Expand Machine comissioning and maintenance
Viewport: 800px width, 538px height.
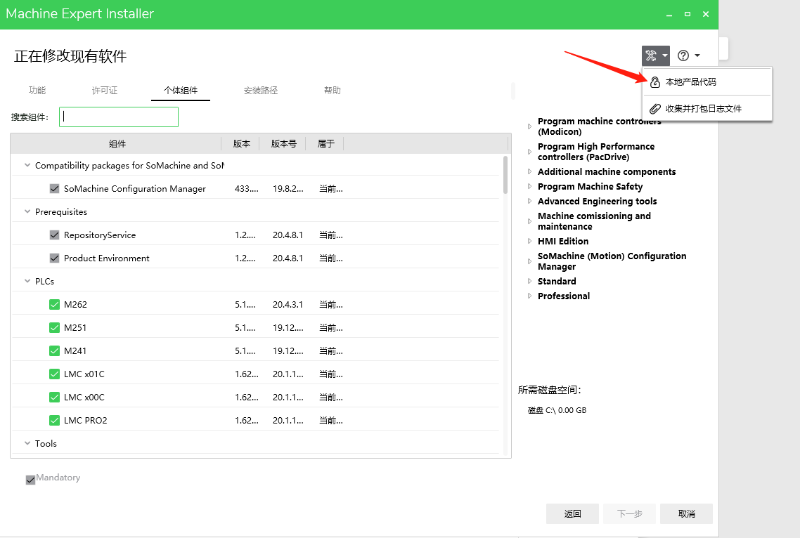(x=530, y=221)
